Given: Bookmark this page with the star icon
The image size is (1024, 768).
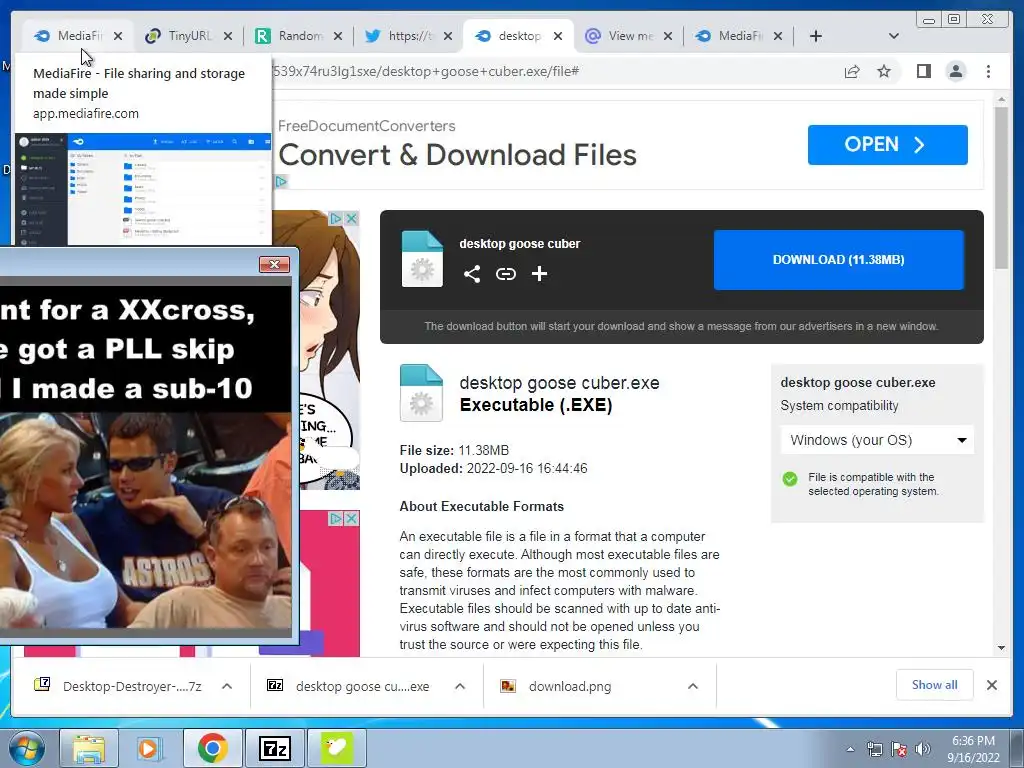Looking at the screenshot, I should click(884, 71).
